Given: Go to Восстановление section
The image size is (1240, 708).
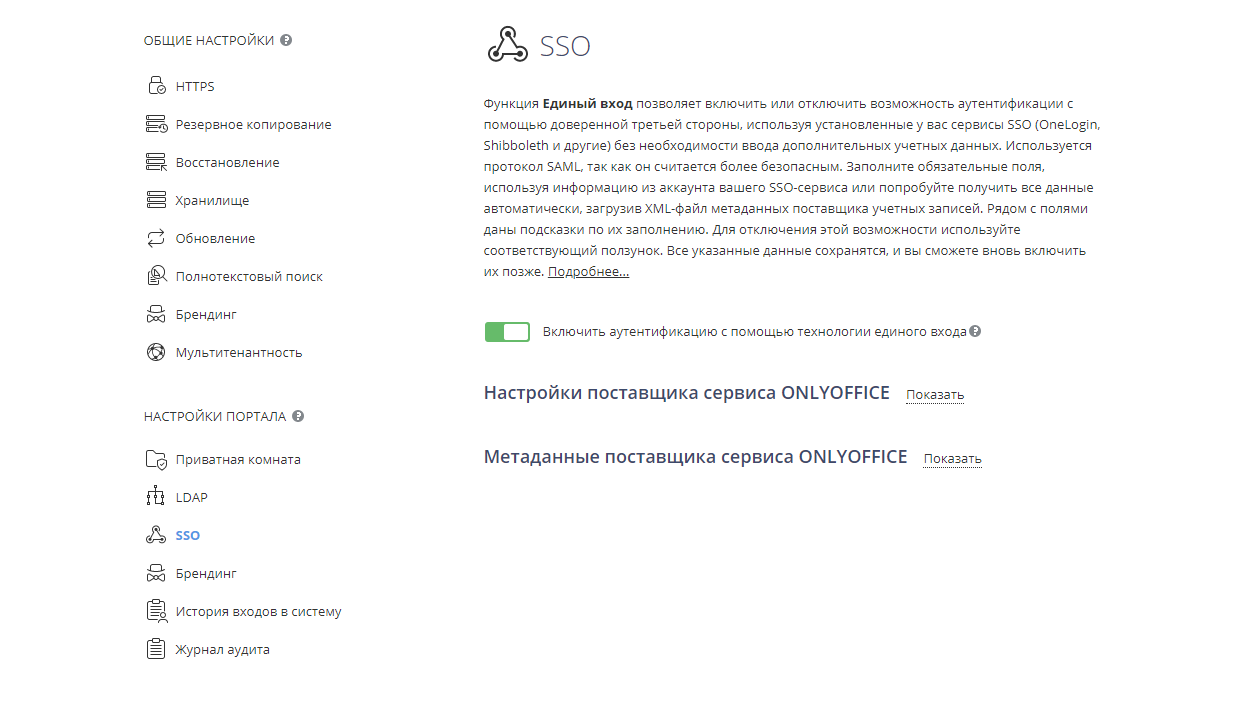Looking at the screenshot, I should (x=228, y=162).
